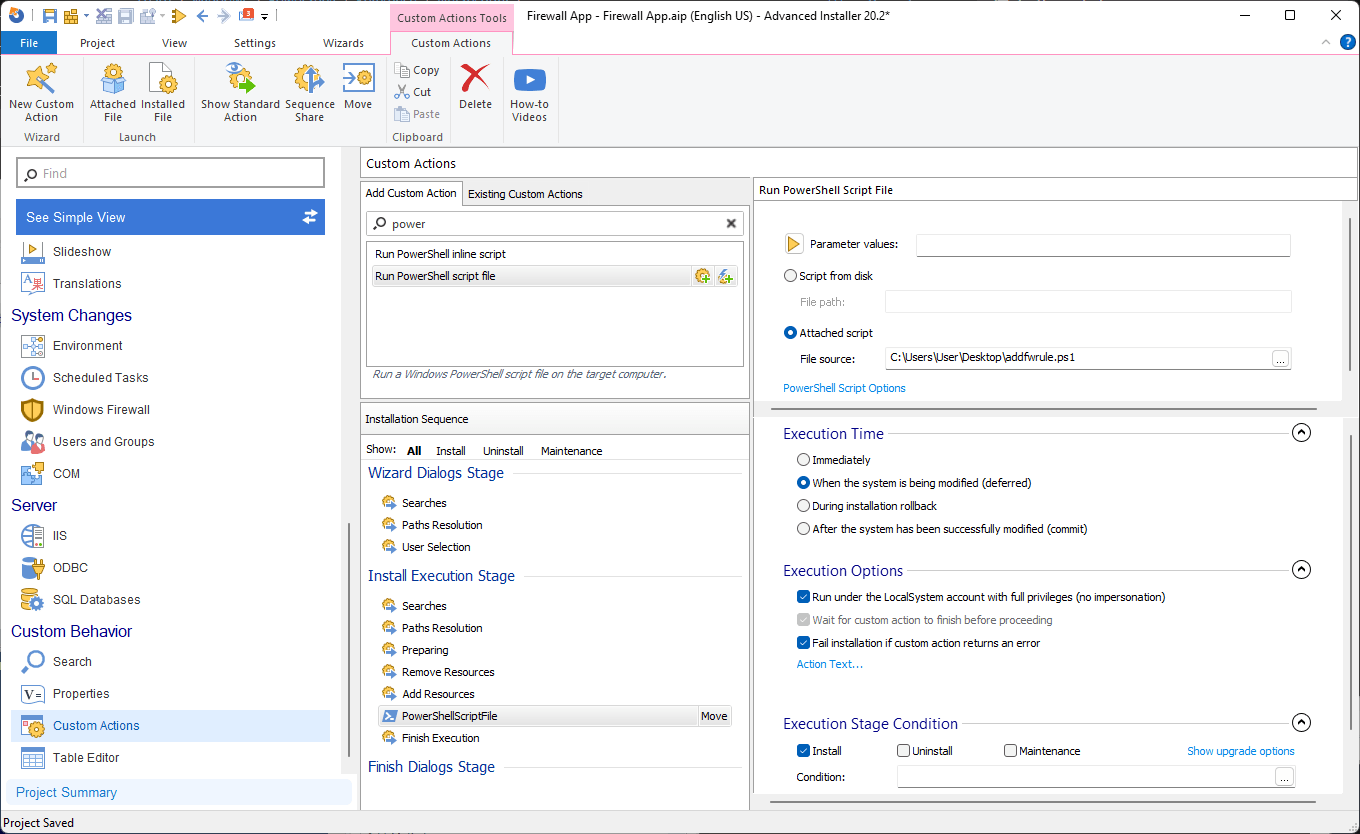This screenshot has height=834, width=1360.
Task: Open How-to Videos
Action: tap(529, 92)
